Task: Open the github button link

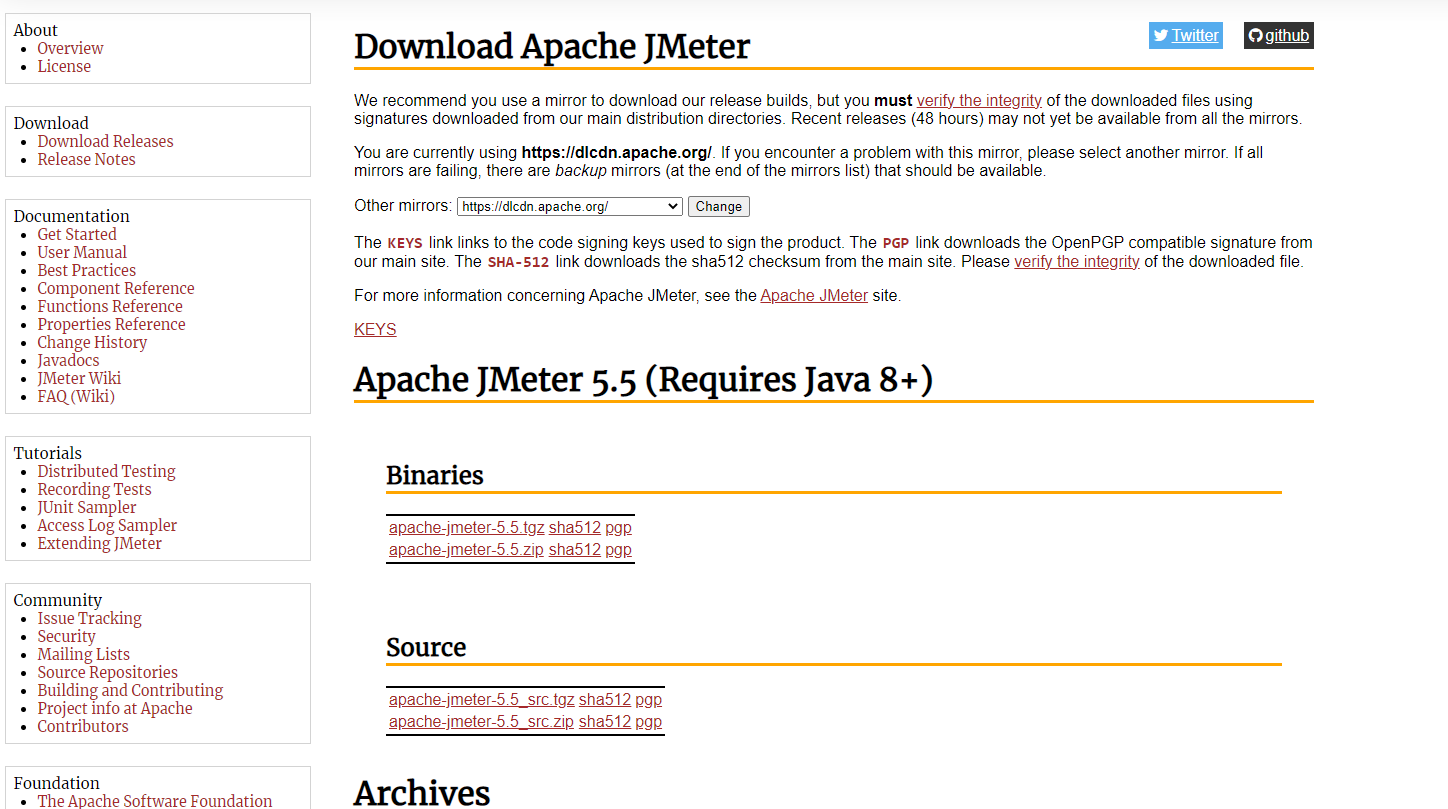Action: [1278, 35]
